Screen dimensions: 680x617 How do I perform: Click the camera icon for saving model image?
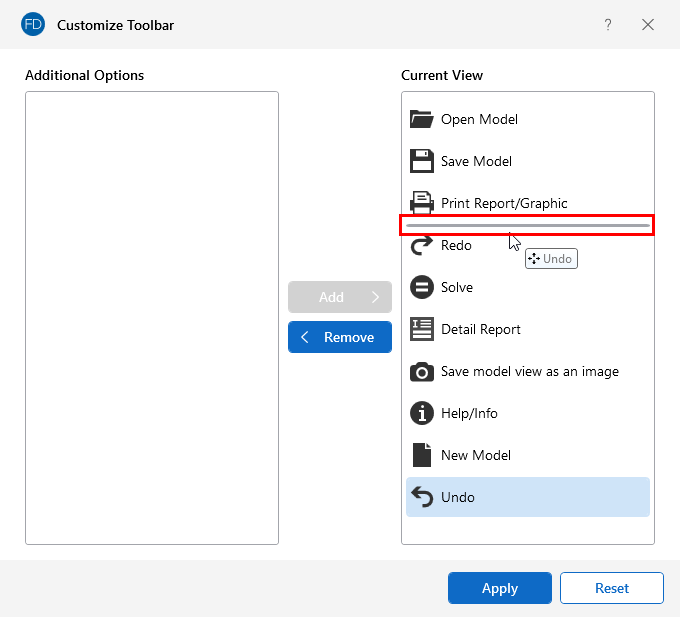[x=422, y=371]
